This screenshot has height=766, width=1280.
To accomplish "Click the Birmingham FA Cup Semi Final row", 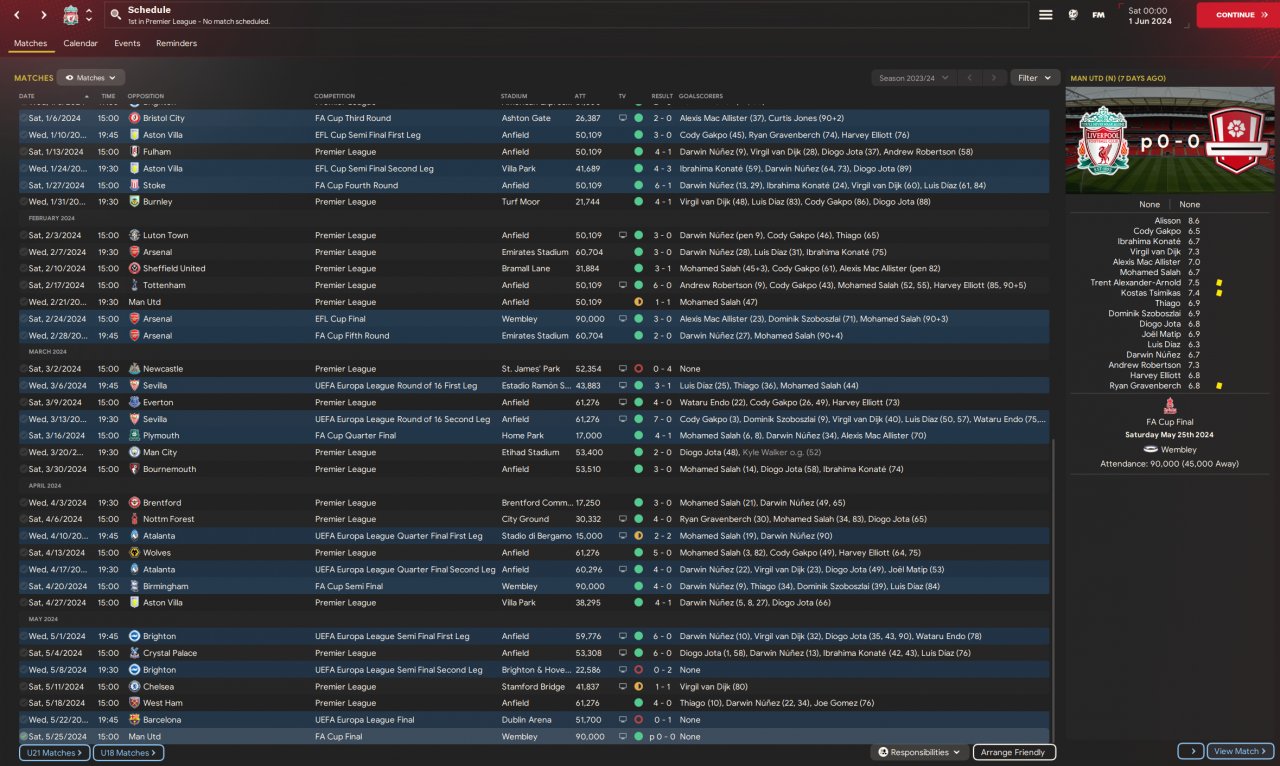I will 534,586.
